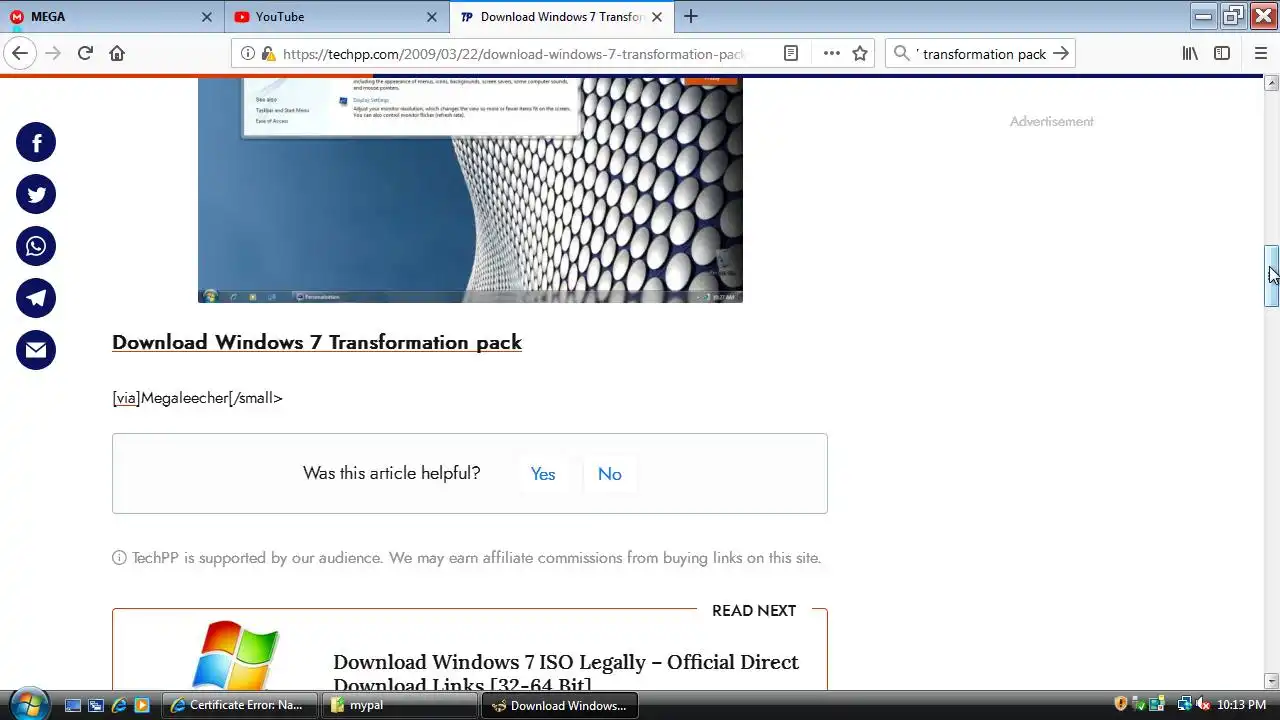Go to browser home page

tap(117, 54)
